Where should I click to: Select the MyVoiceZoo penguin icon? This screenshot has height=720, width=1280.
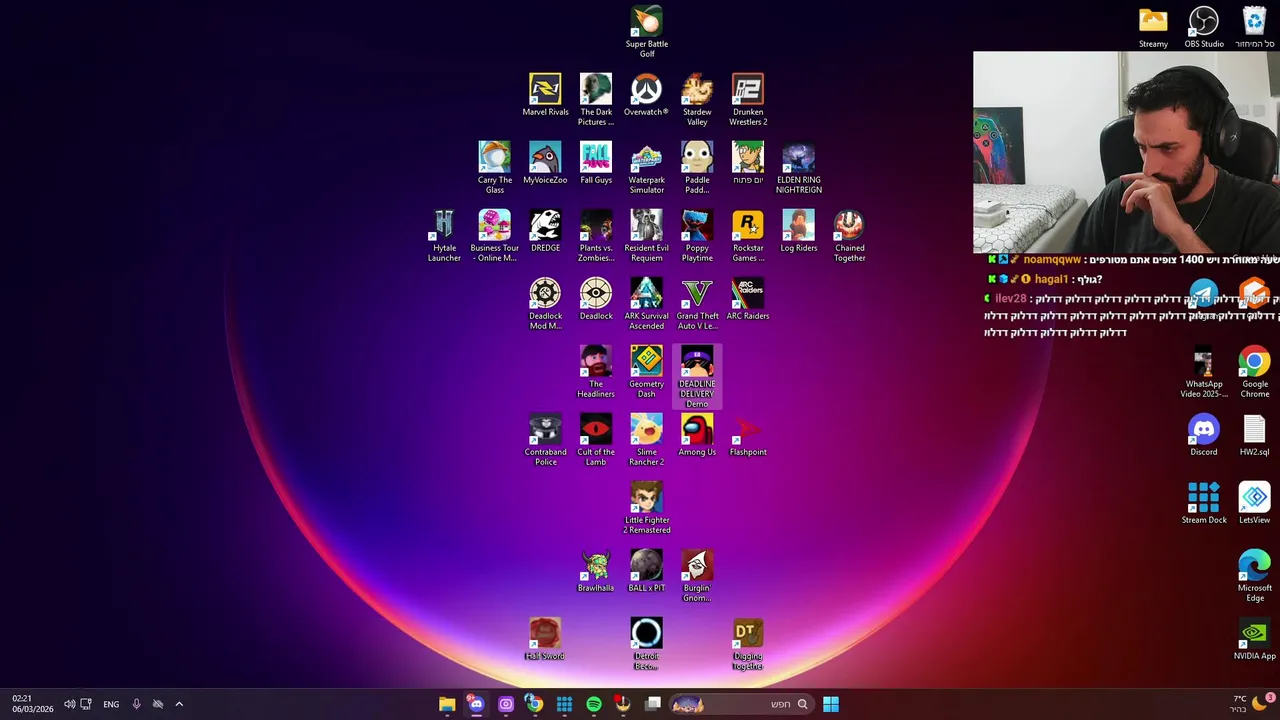point(545,163)
